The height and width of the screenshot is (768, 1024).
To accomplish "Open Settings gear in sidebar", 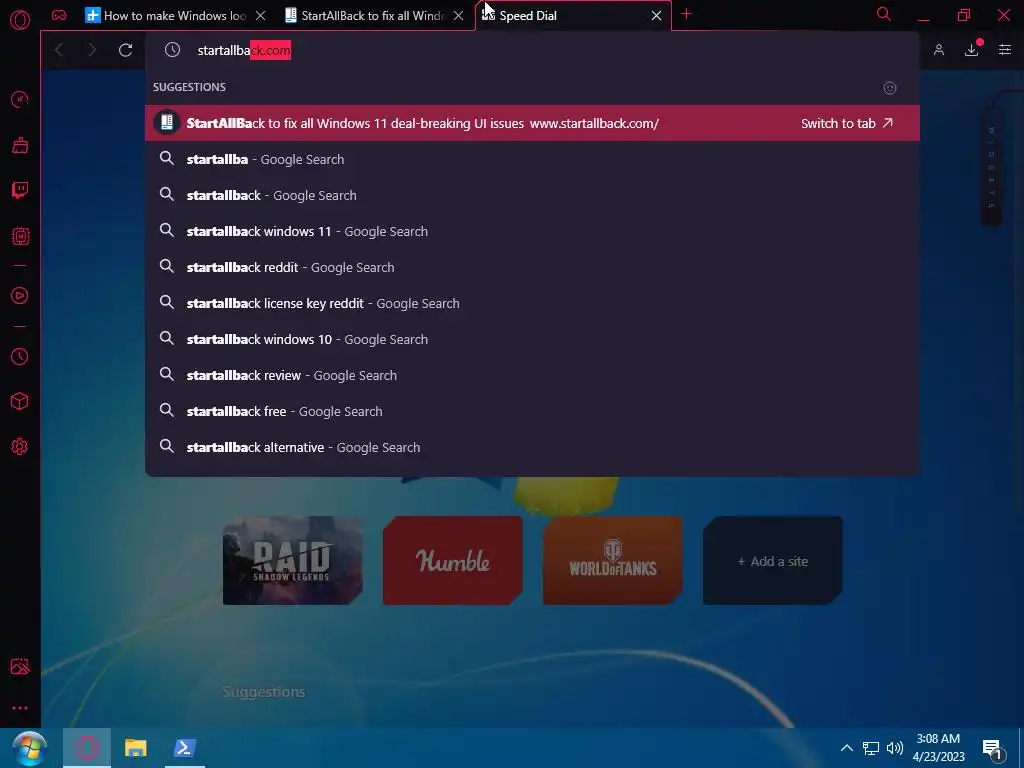I will tap(20, 447).
